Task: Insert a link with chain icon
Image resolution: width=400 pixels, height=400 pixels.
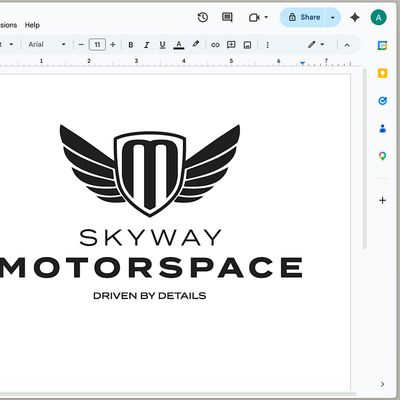Action: (x=215, y=45)
